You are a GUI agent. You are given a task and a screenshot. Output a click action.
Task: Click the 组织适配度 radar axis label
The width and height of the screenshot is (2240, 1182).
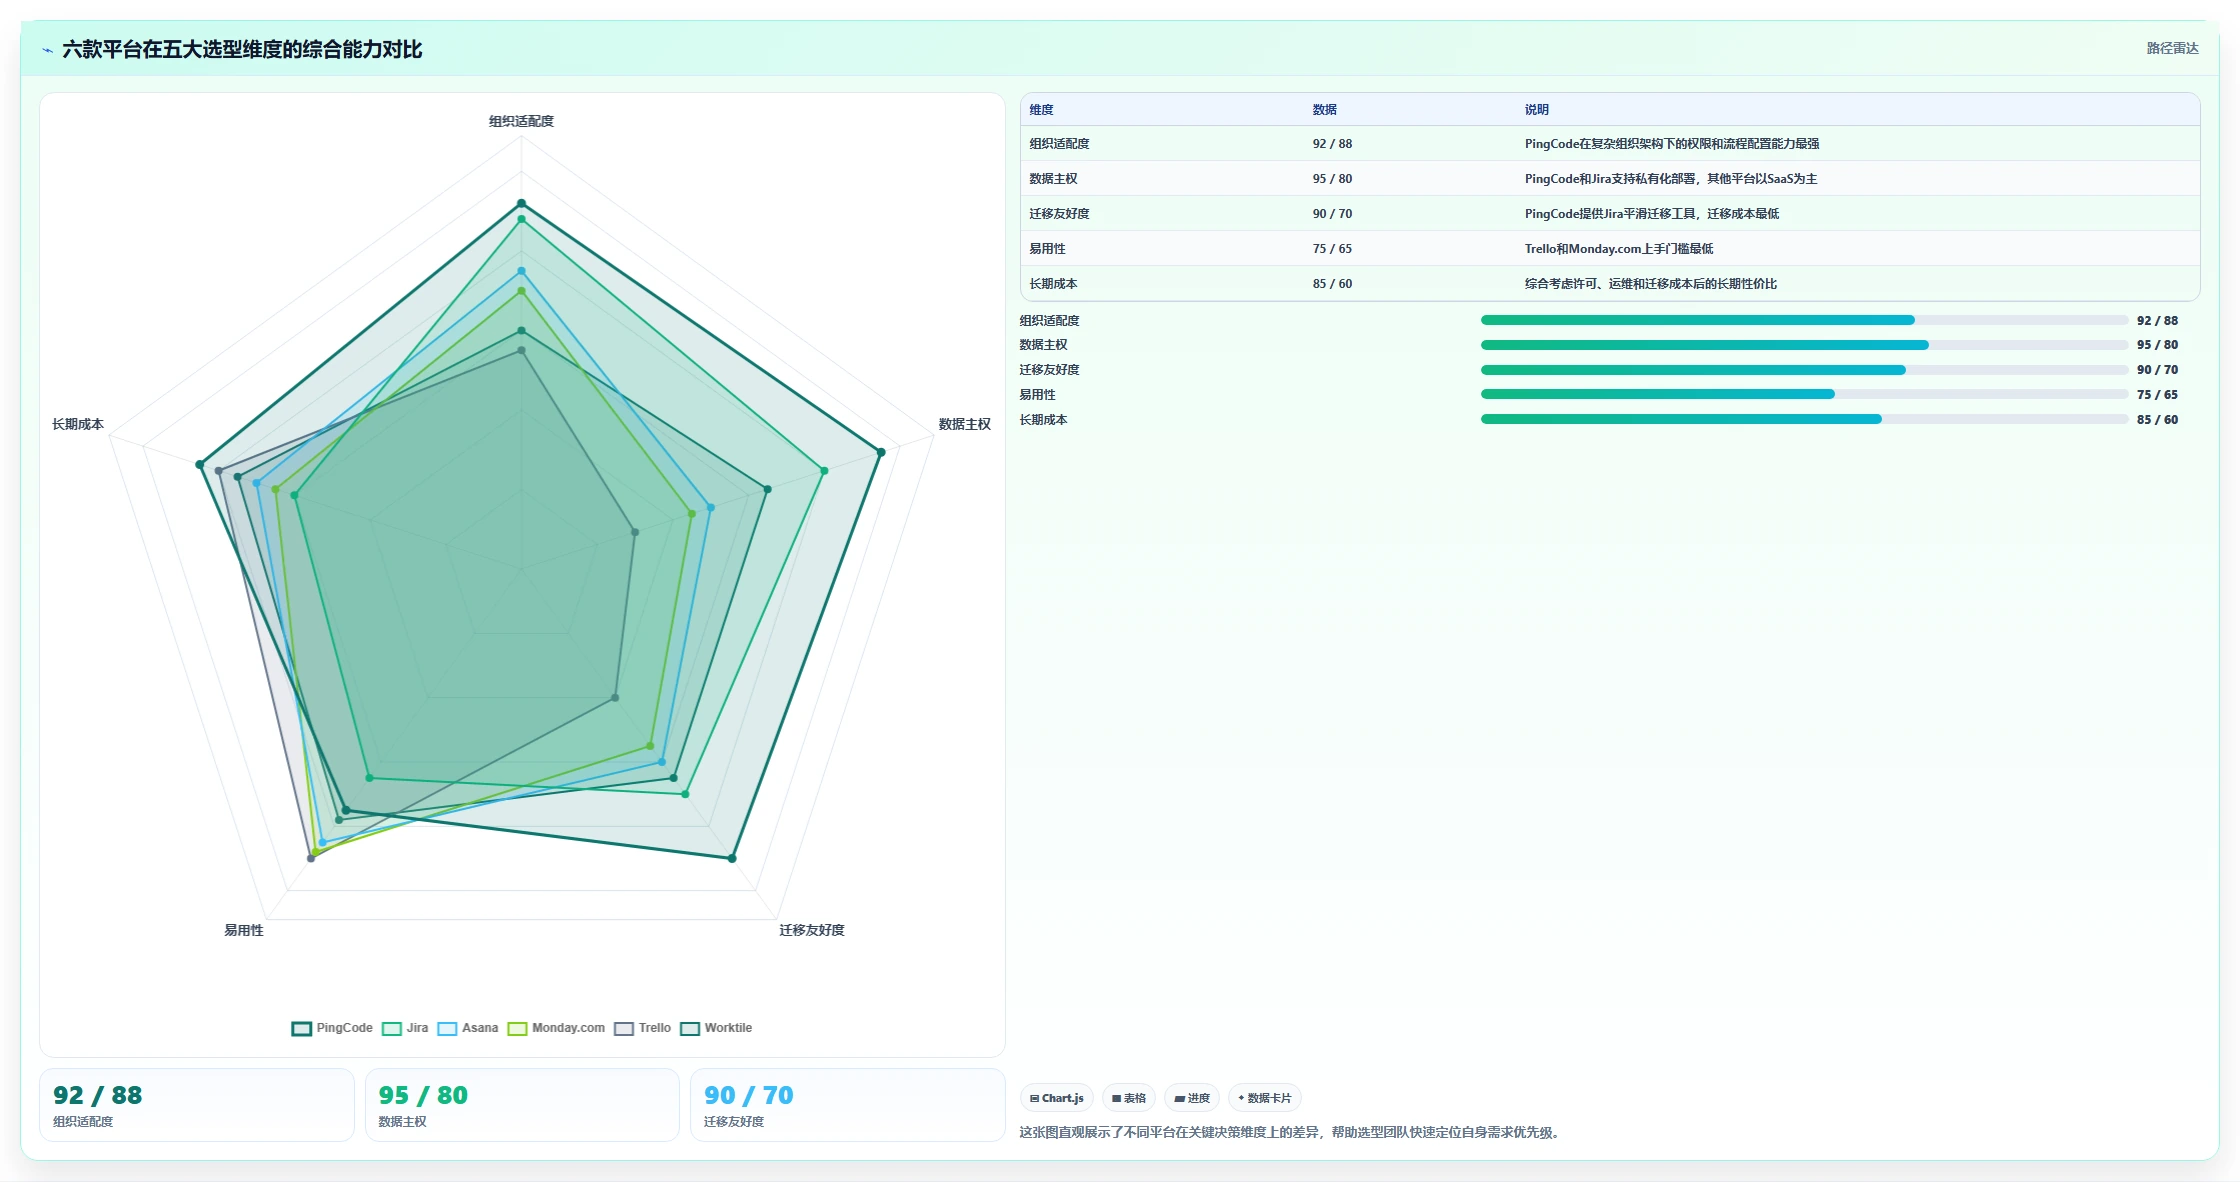click(521, 121)
